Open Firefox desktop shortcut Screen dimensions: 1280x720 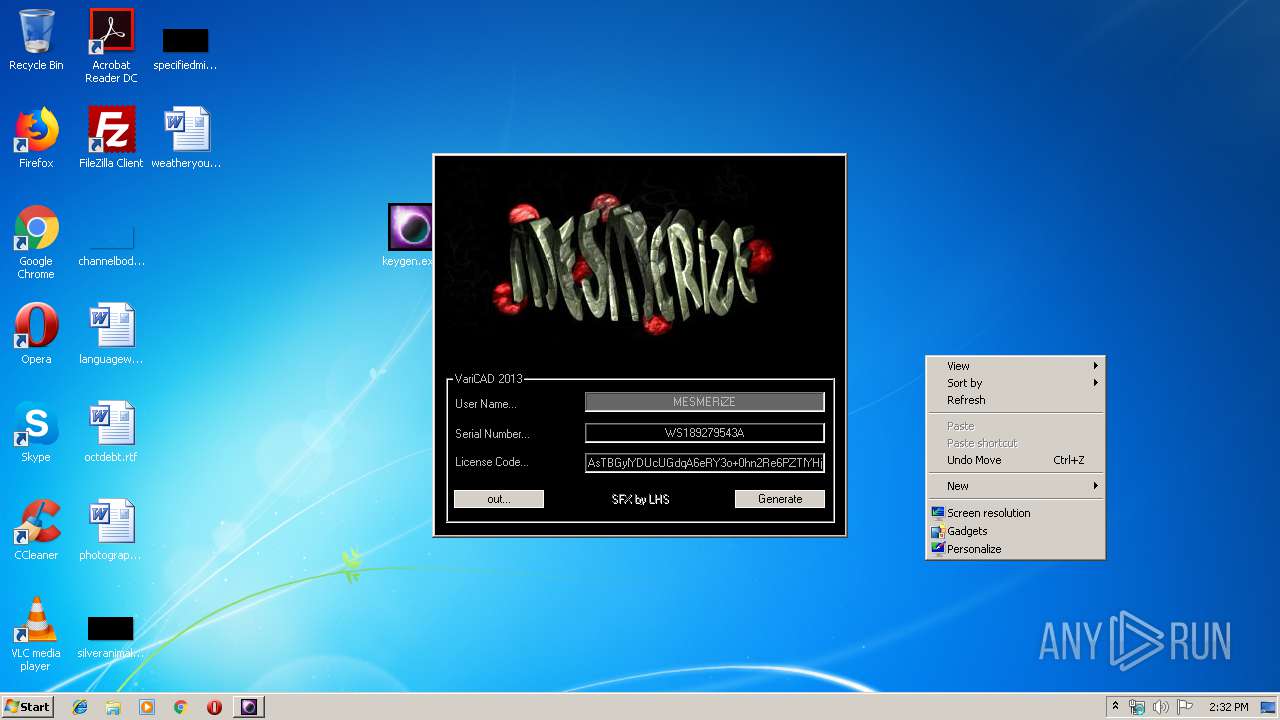tap(36, 138)
